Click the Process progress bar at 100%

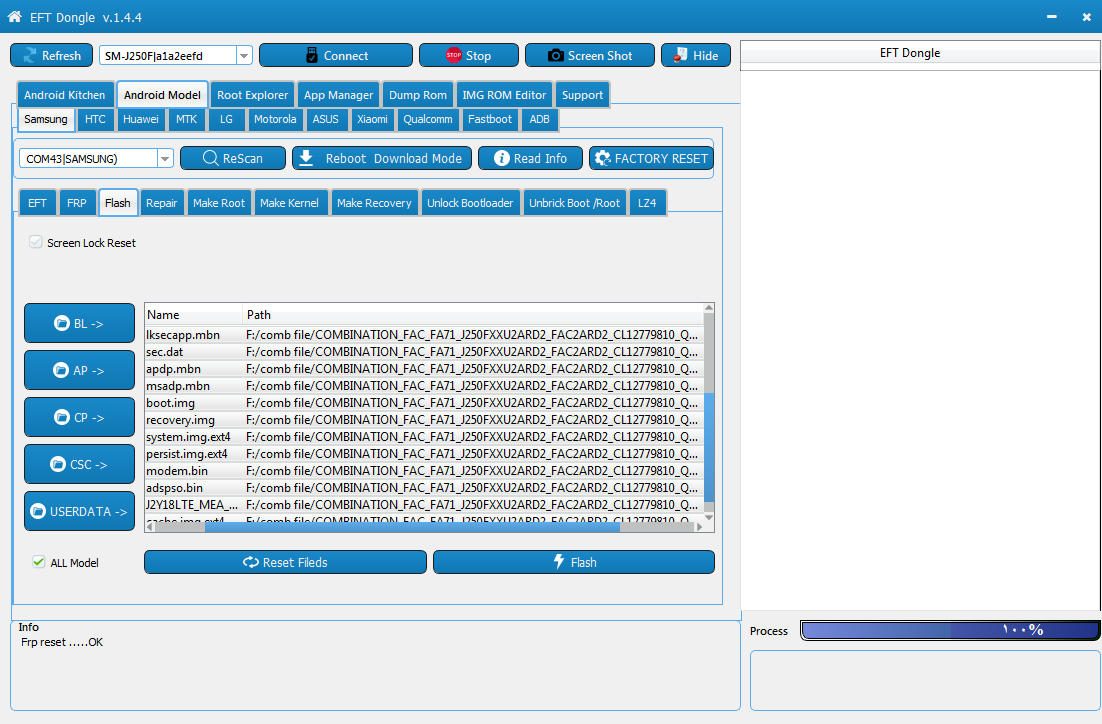tap(950, 630)
